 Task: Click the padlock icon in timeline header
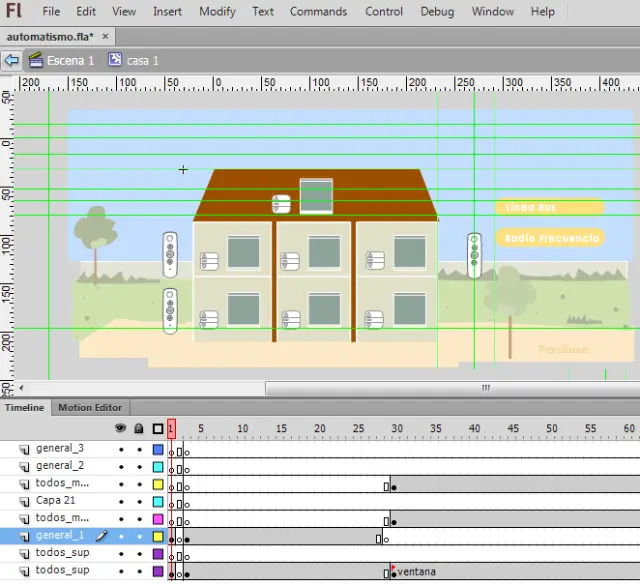click(x=139, y=428)
